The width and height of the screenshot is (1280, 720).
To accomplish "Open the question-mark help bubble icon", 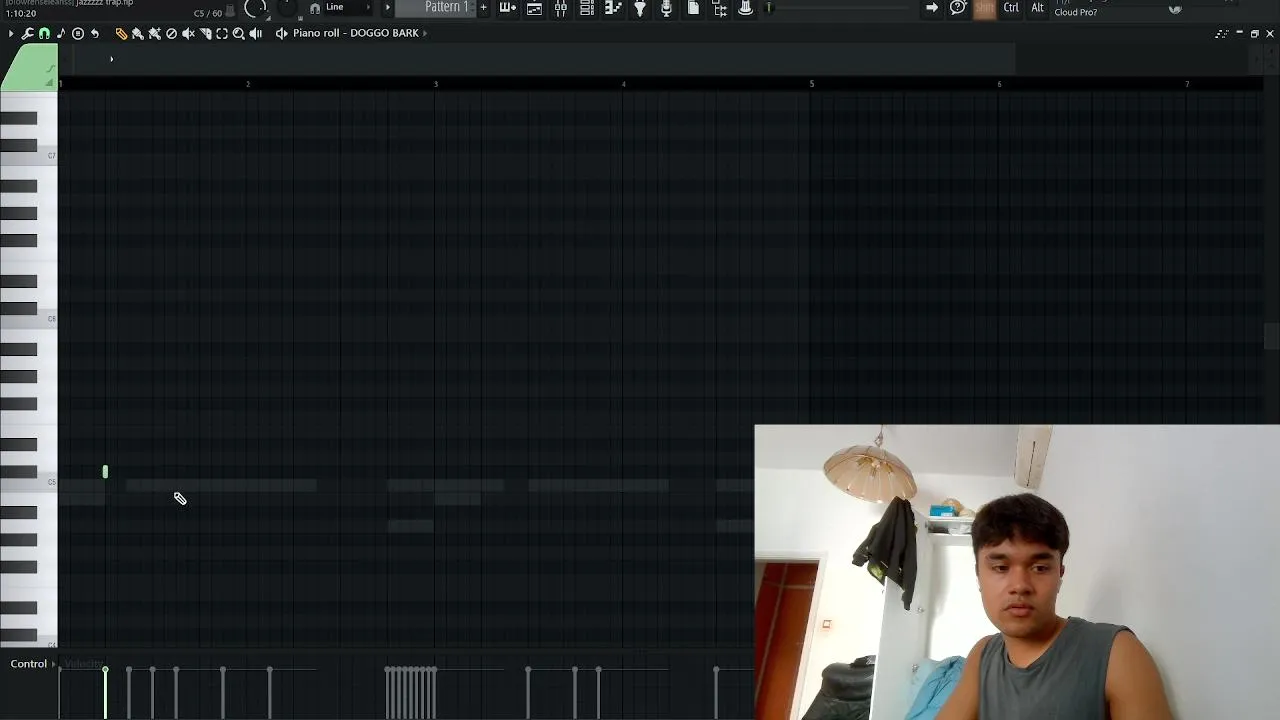I will [x=958, y=8].
